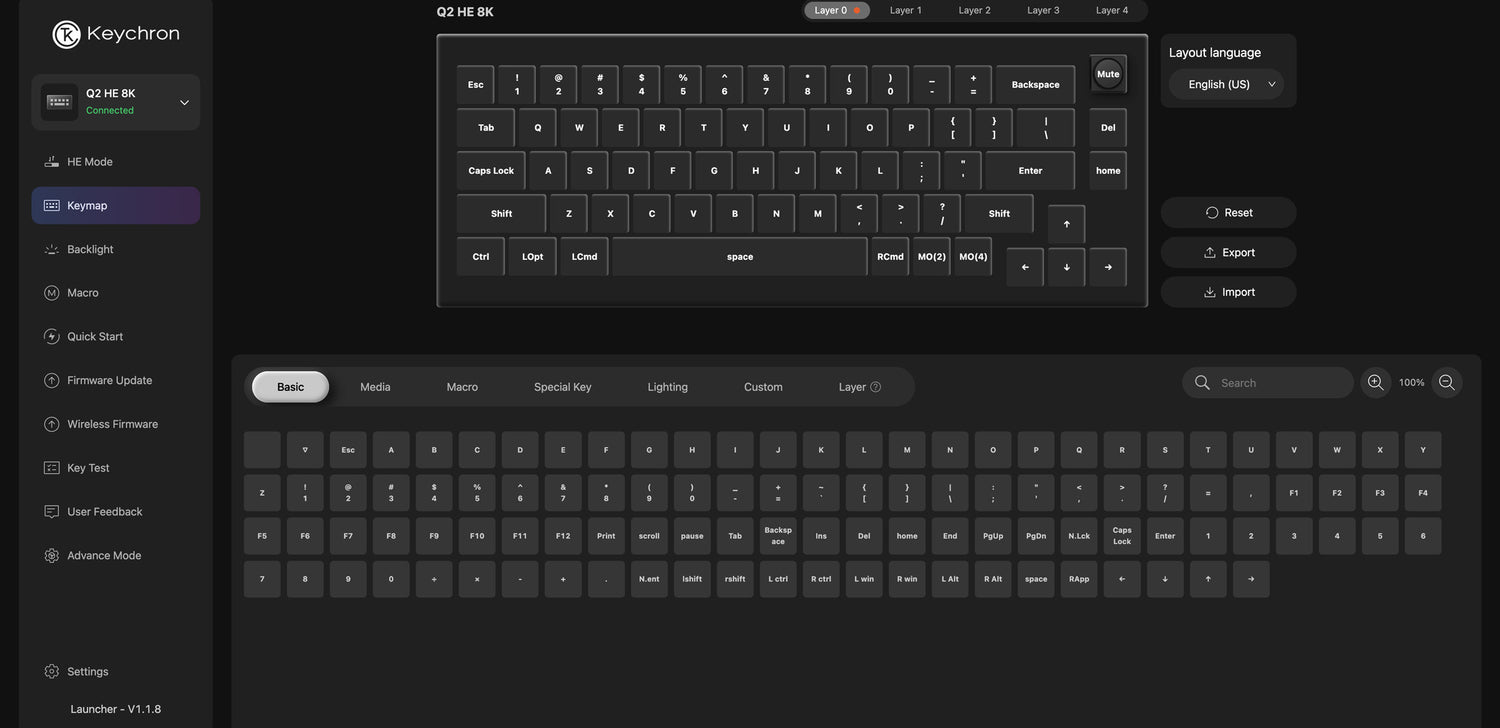The image size is (1500, 728).
Task: Switch keymap to Layer 3
Action: pyautogui.click(x=1043, y=11)
